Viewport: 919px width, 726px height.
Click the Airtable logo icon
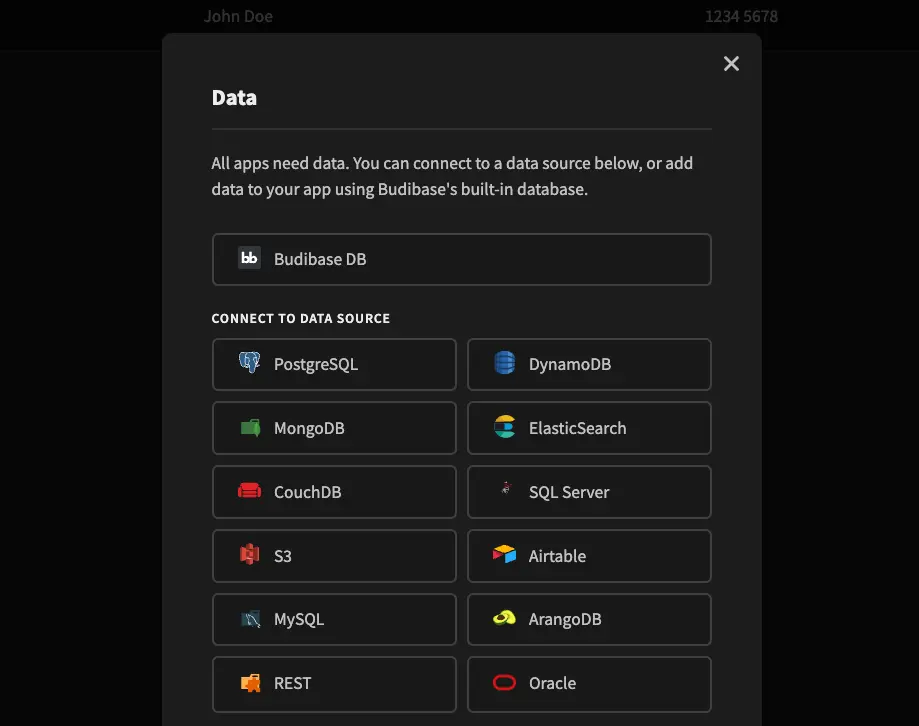click(504, 555)
